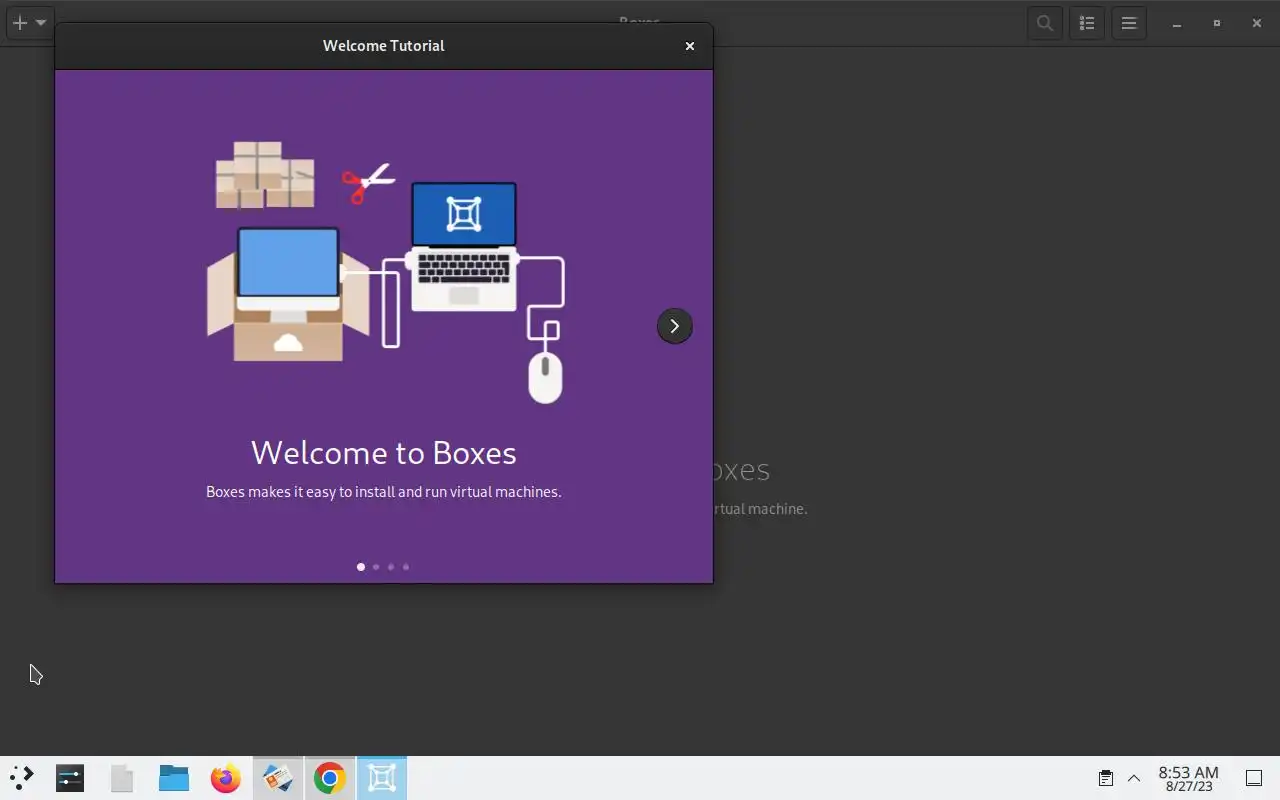Open system settings mixer icon in taskbar
This screenshot has height=800, width=1280.
click(x=70, y=778)
